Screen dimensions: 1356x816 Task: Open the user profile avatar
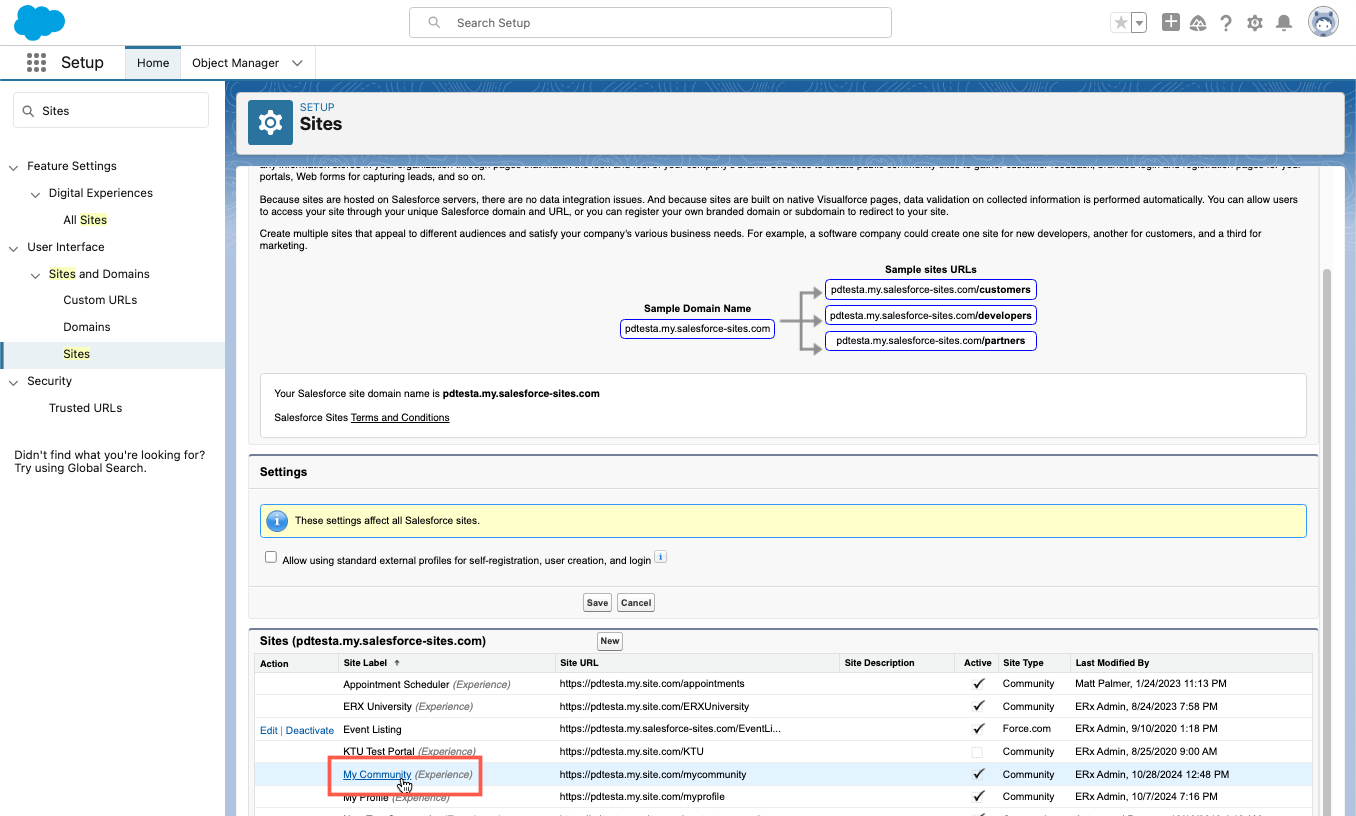[1323, 22]
